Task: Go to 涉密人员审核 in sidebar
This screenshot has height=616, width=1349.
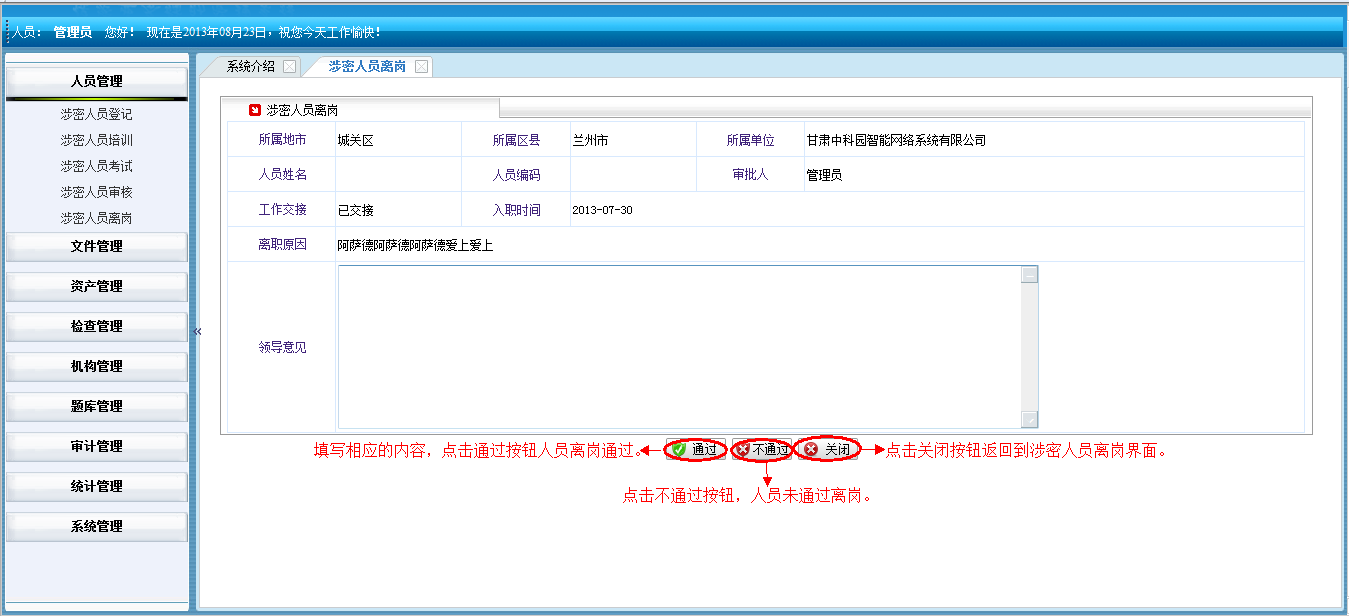Action: [96, 192]
